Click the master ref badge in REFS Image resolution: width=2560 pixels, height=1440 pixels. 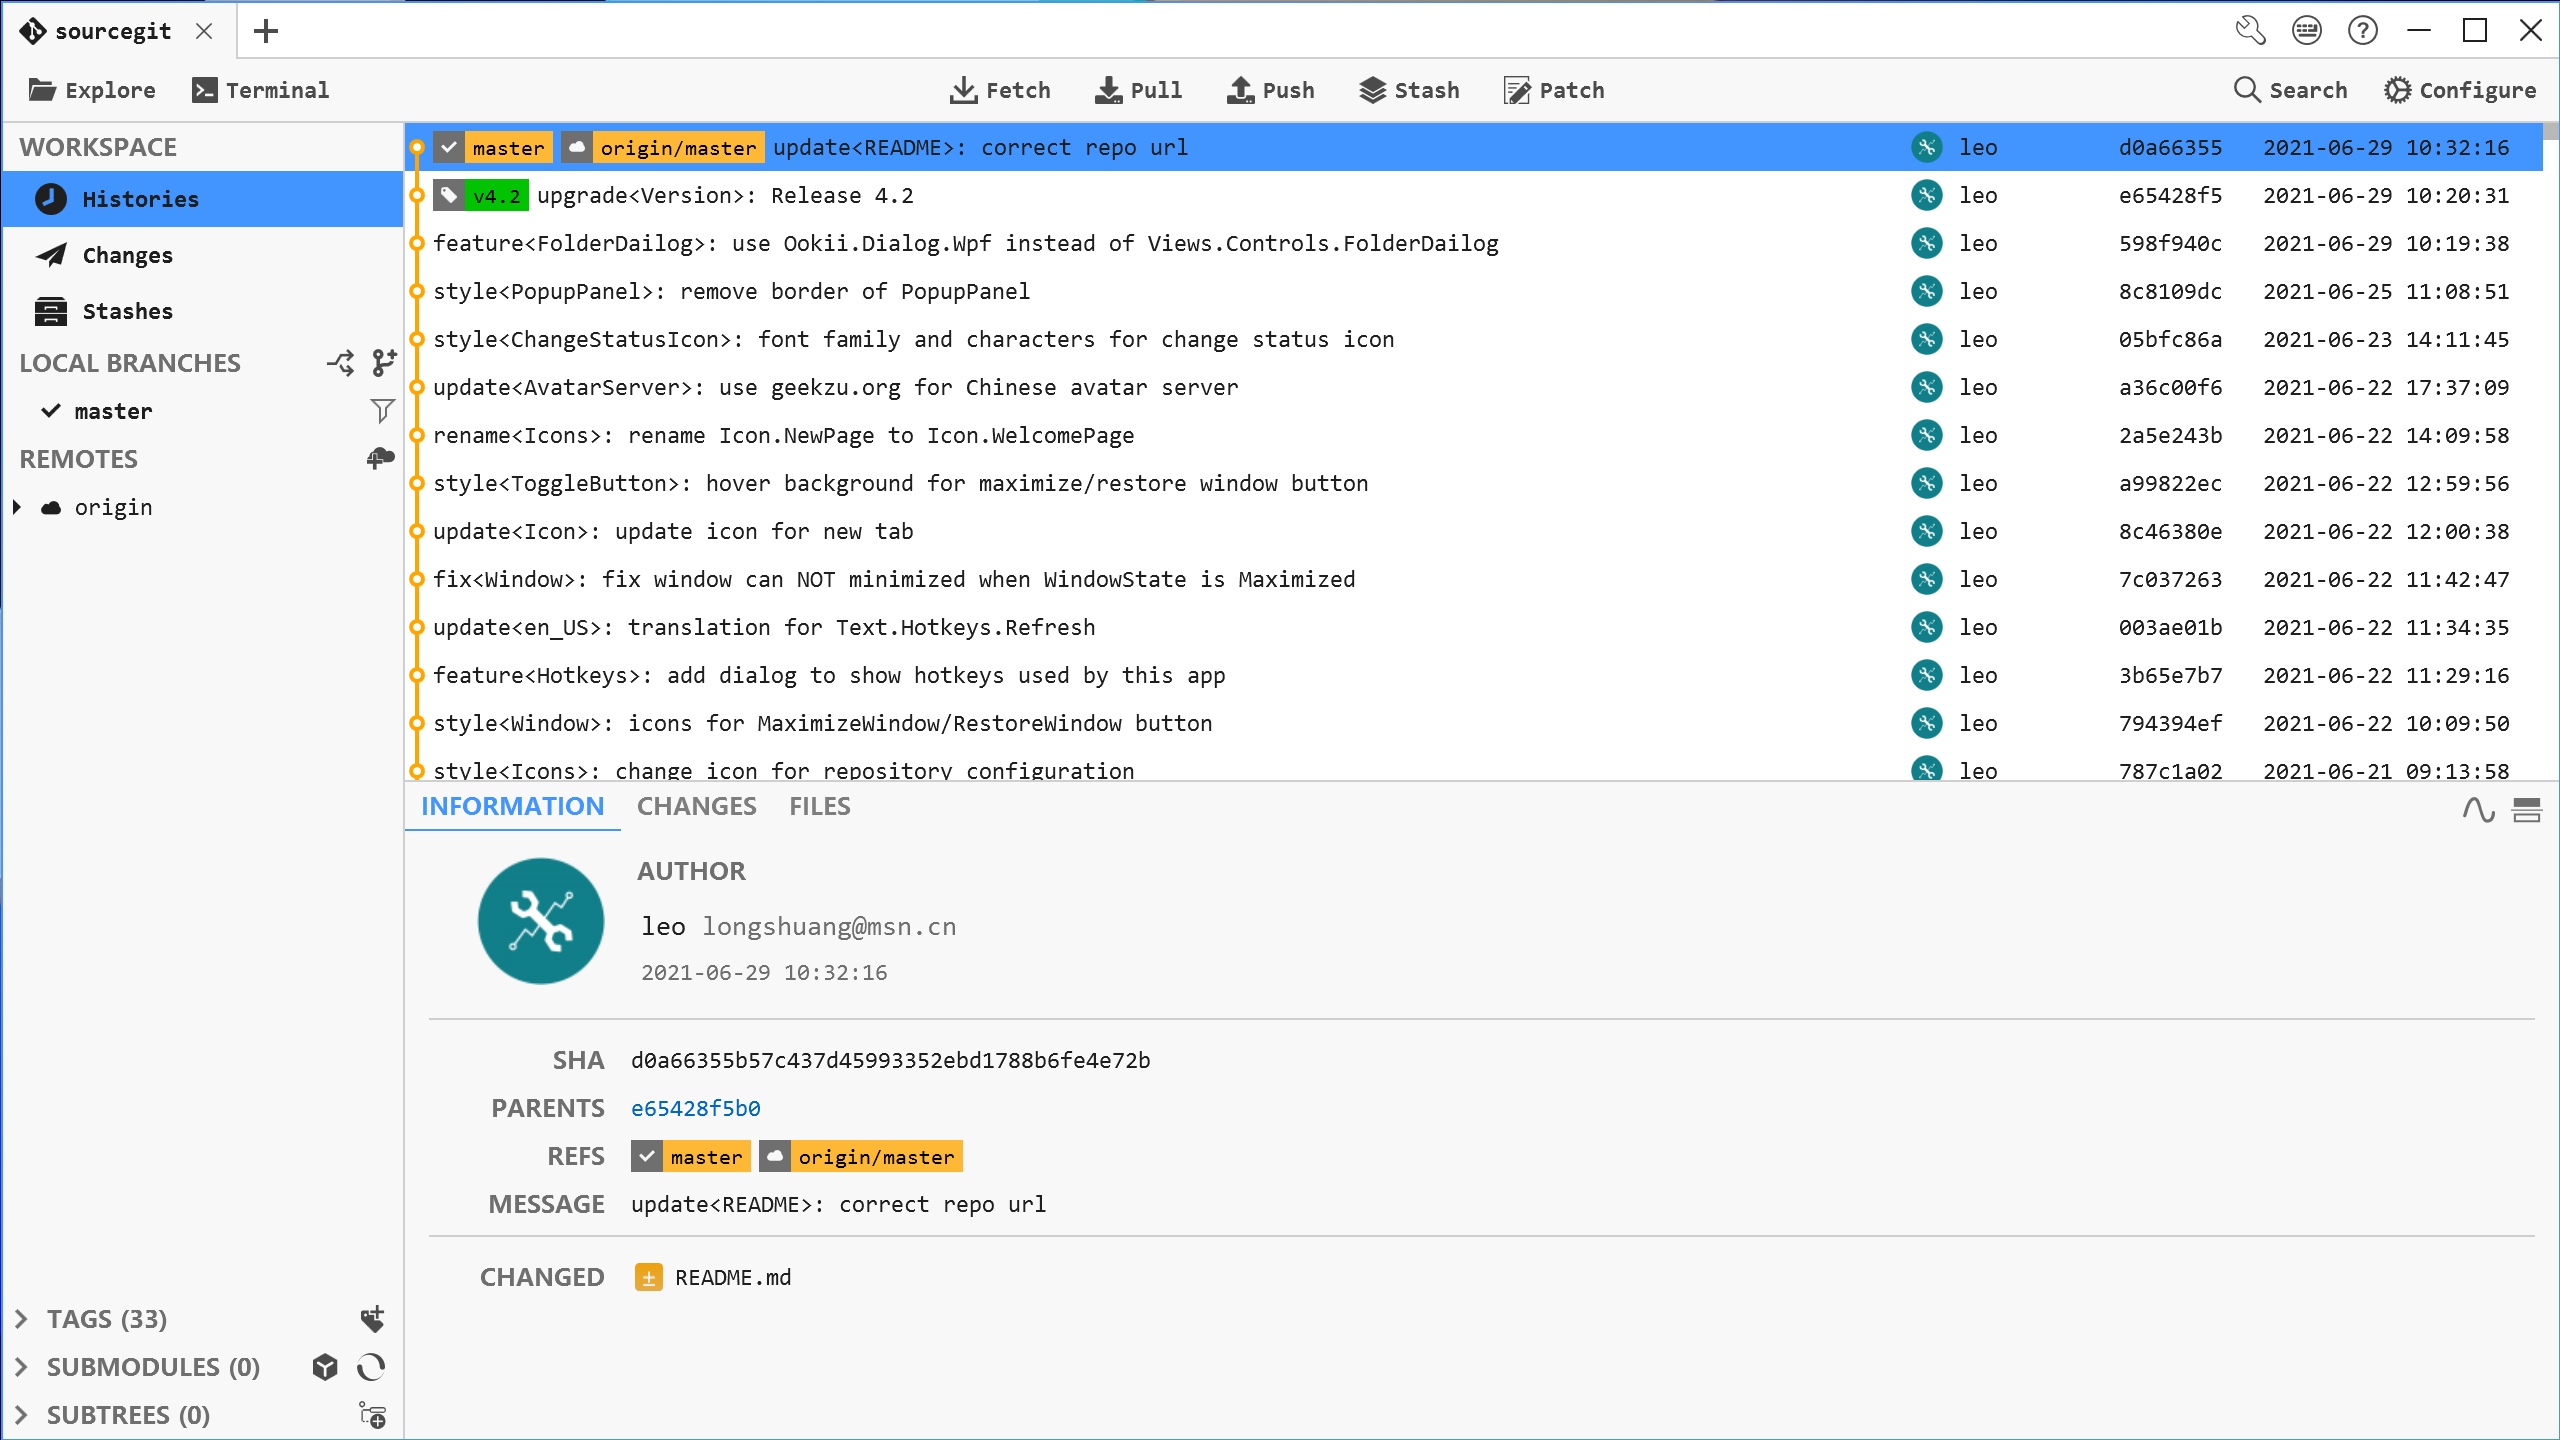point(691,1156)
